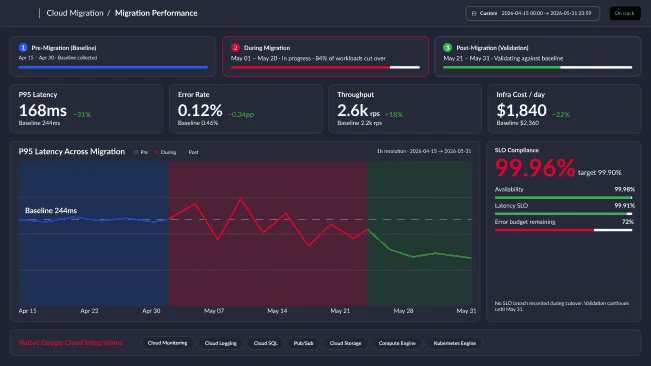Click the blue Pre-Migration progress bar

click(x=113, y=67)
